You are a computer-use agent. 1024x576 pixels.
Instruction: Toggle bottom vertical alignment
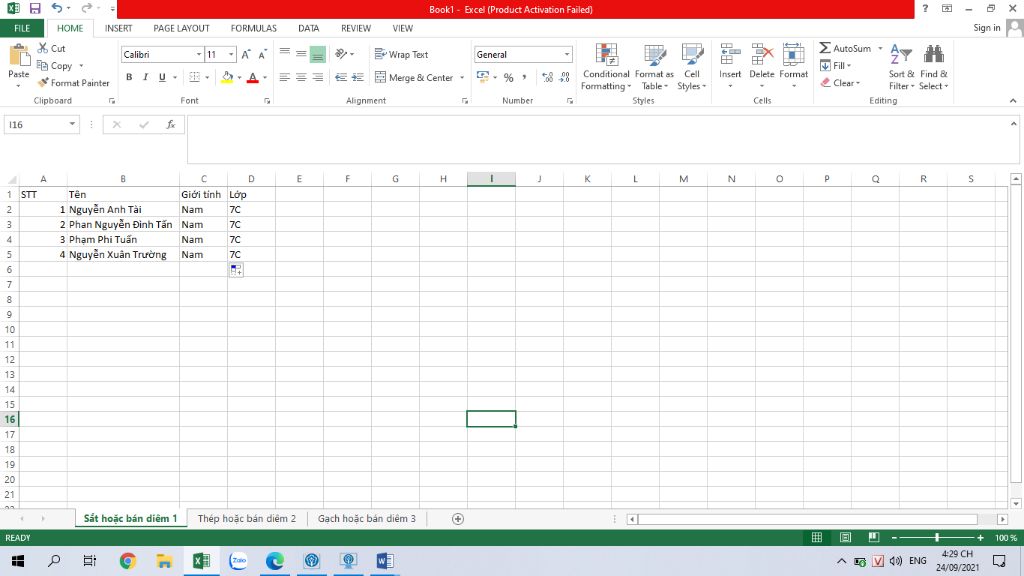(317, 55)
